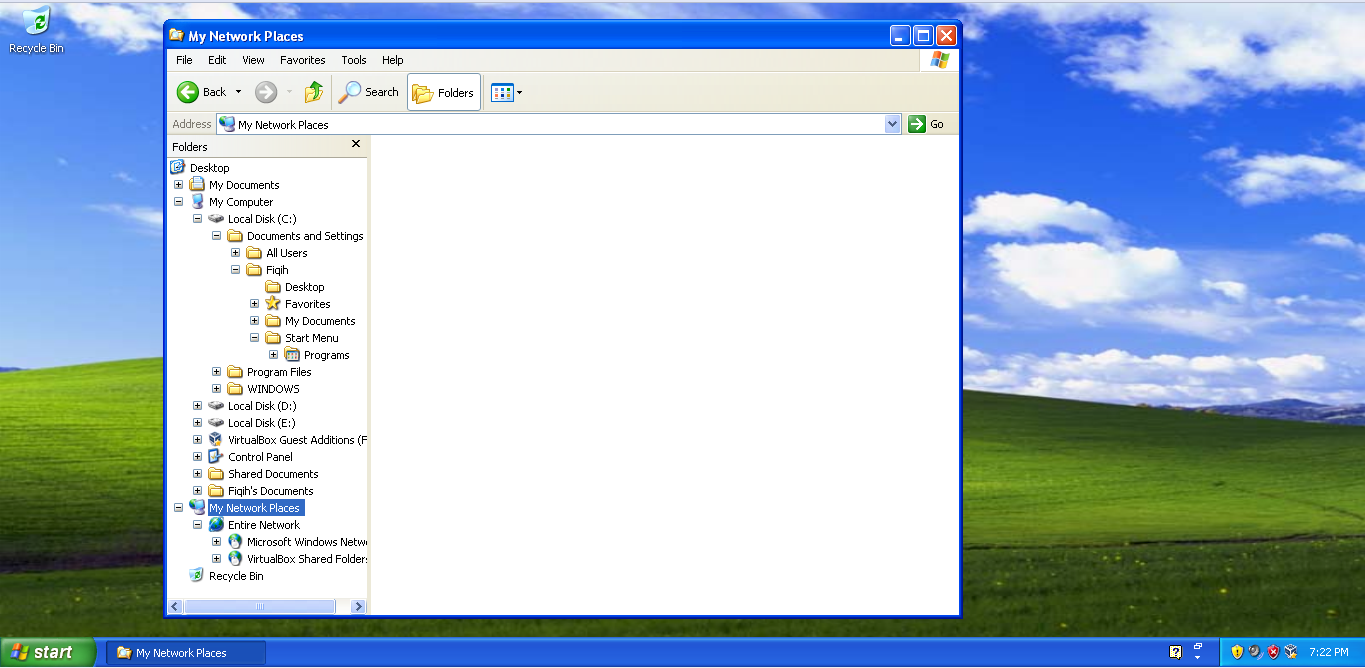Open the File menu
Screen dimensions: 1365x668
pyautogui.click(x=184, y=60)
